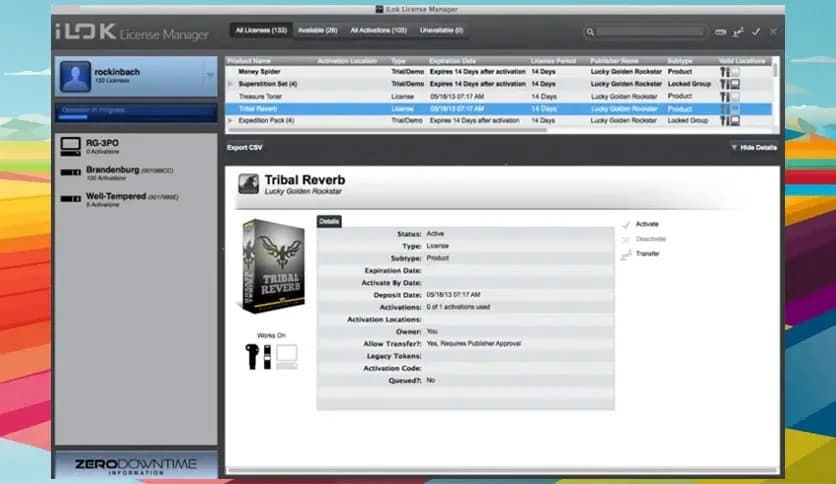The image size is (836, 484).
Task: Click the transfer license toolbar icon
Action: pos(738,32)
